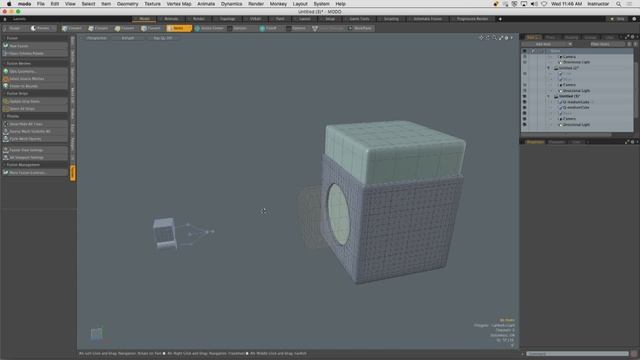Open 3D Viewport Settings
The image size is (640, 360).
tap(35, 158)
